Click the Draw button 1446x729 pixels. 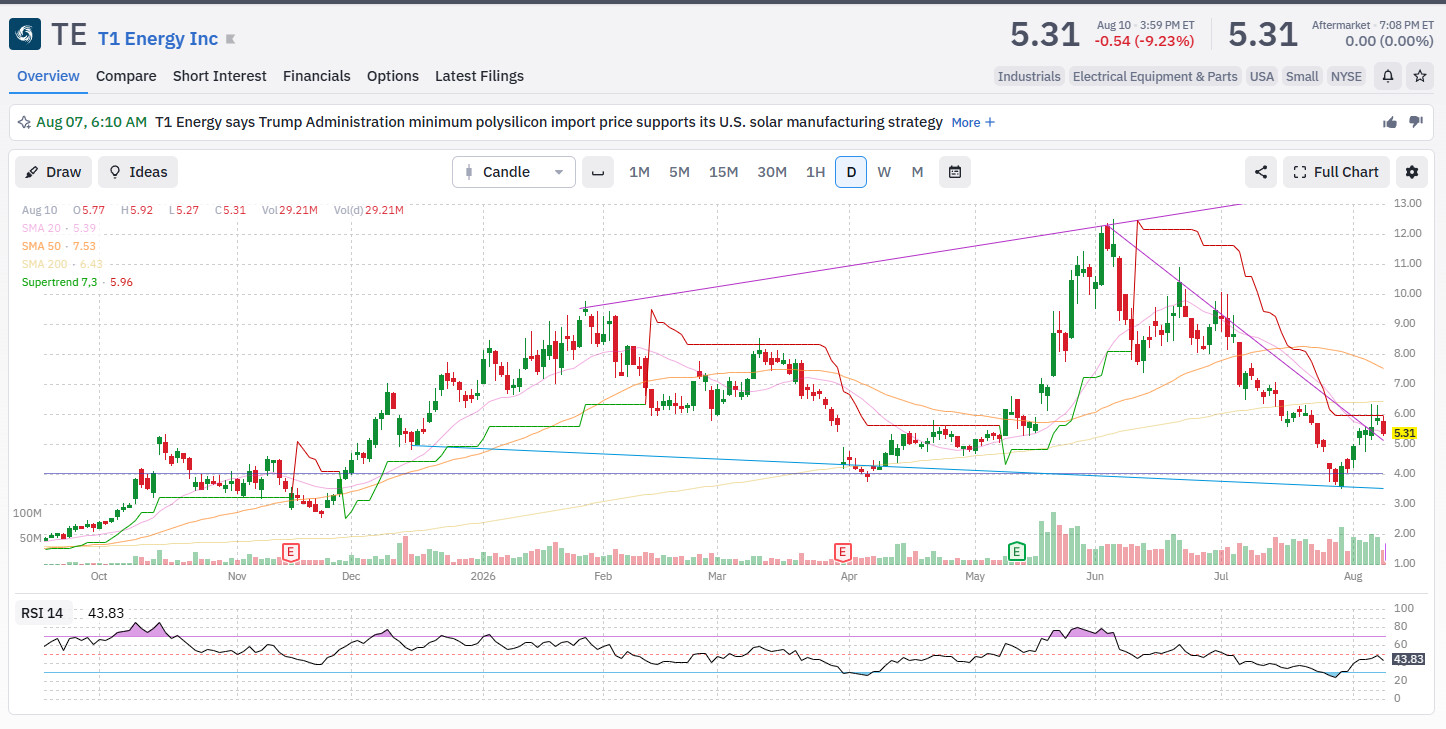(53, 172)
